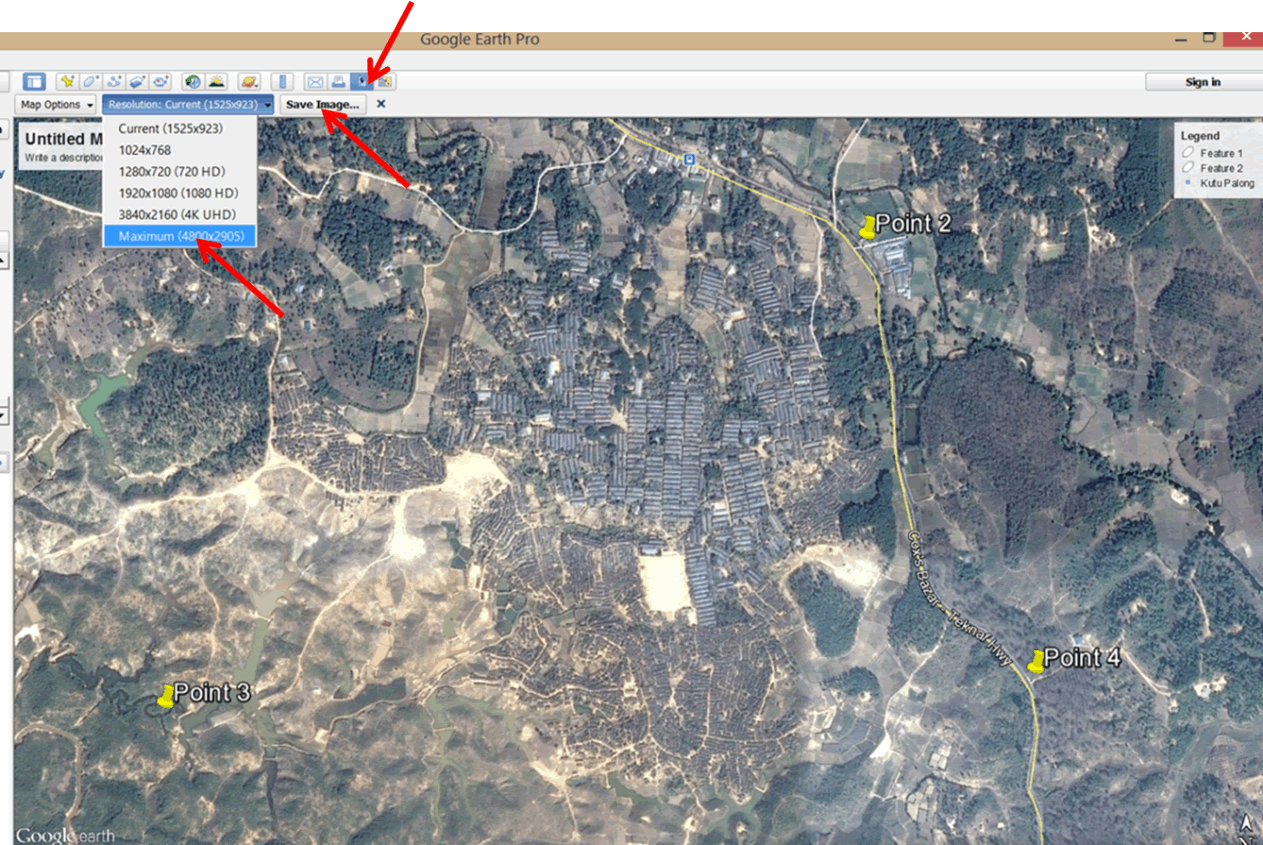Image resolution: width=1263 pixels, height=845 pixels.
Task: Choose 1280x720 (720 HD) resolution
Action: tap(180, 171)
